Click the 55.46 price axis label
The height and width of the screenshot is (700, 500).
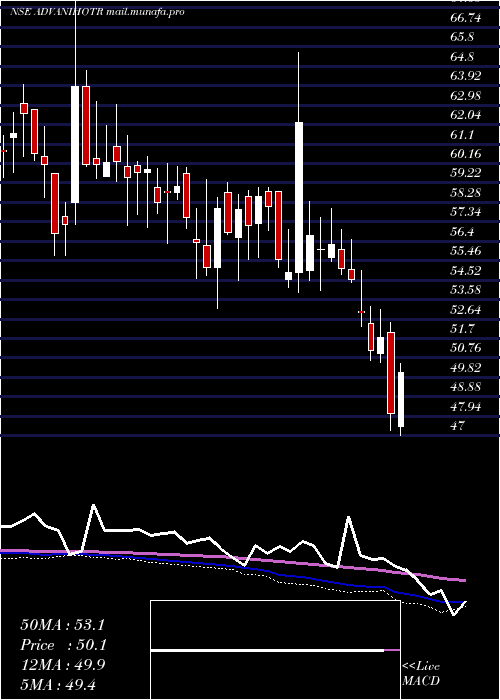click(x=466, y=250)
